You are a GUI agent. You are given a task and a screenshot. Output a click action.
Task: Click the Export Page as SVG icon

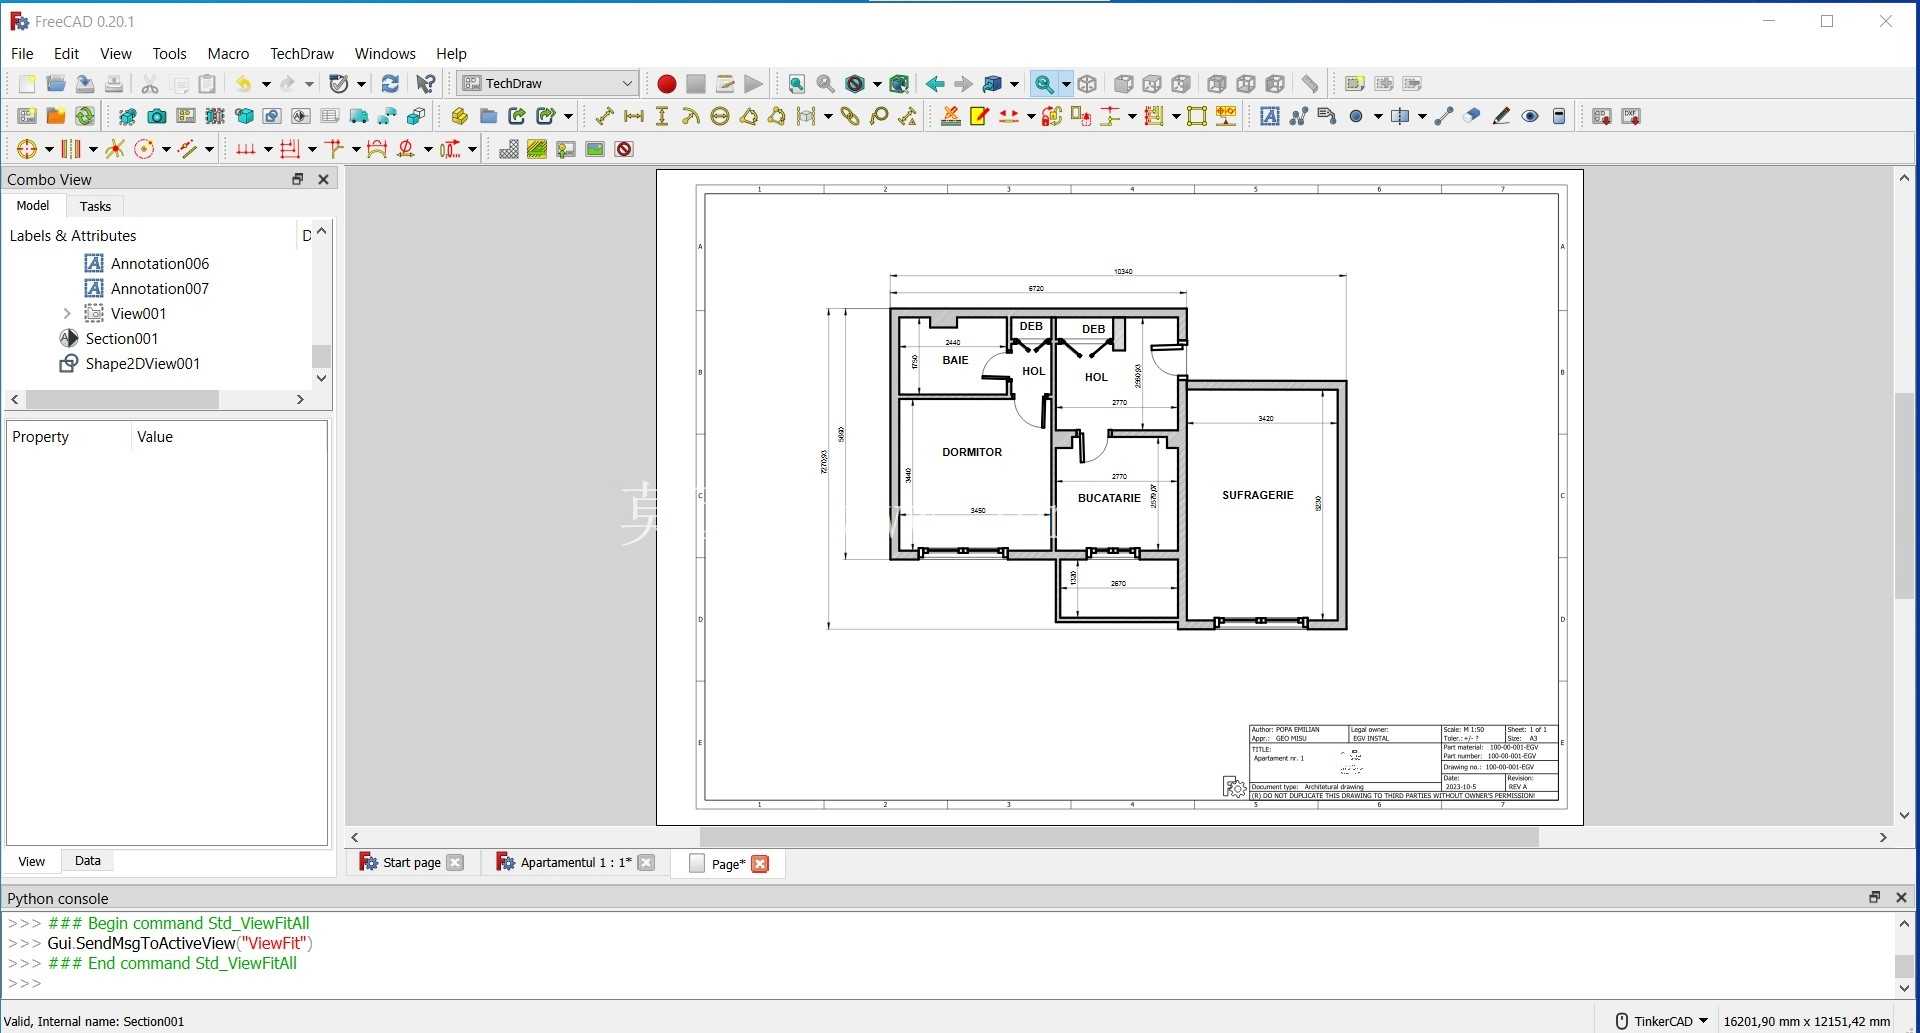tap(1601, 117)
